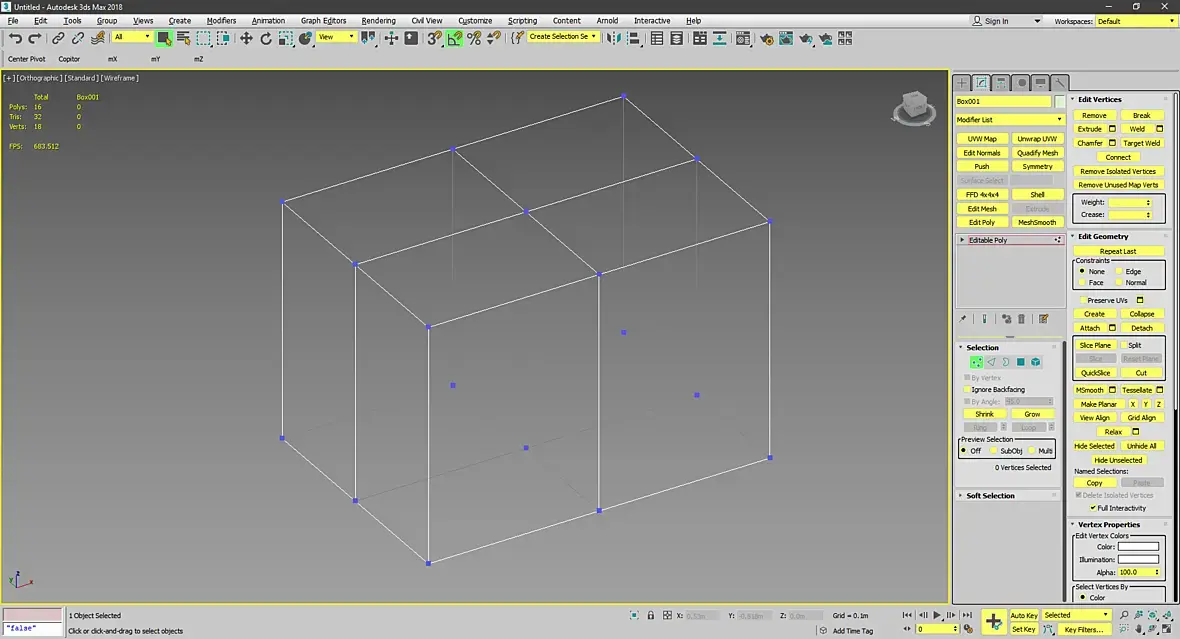The width and height of the screenshot is (1180, 639).
Task: Open the Modifiers menu
Action: [x=221, y=21]
